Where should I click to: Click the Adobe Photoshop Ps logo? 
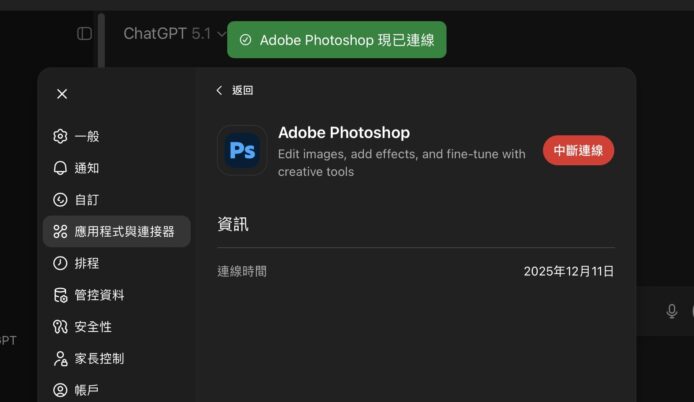pyautogui.click(x=242, y=150)
